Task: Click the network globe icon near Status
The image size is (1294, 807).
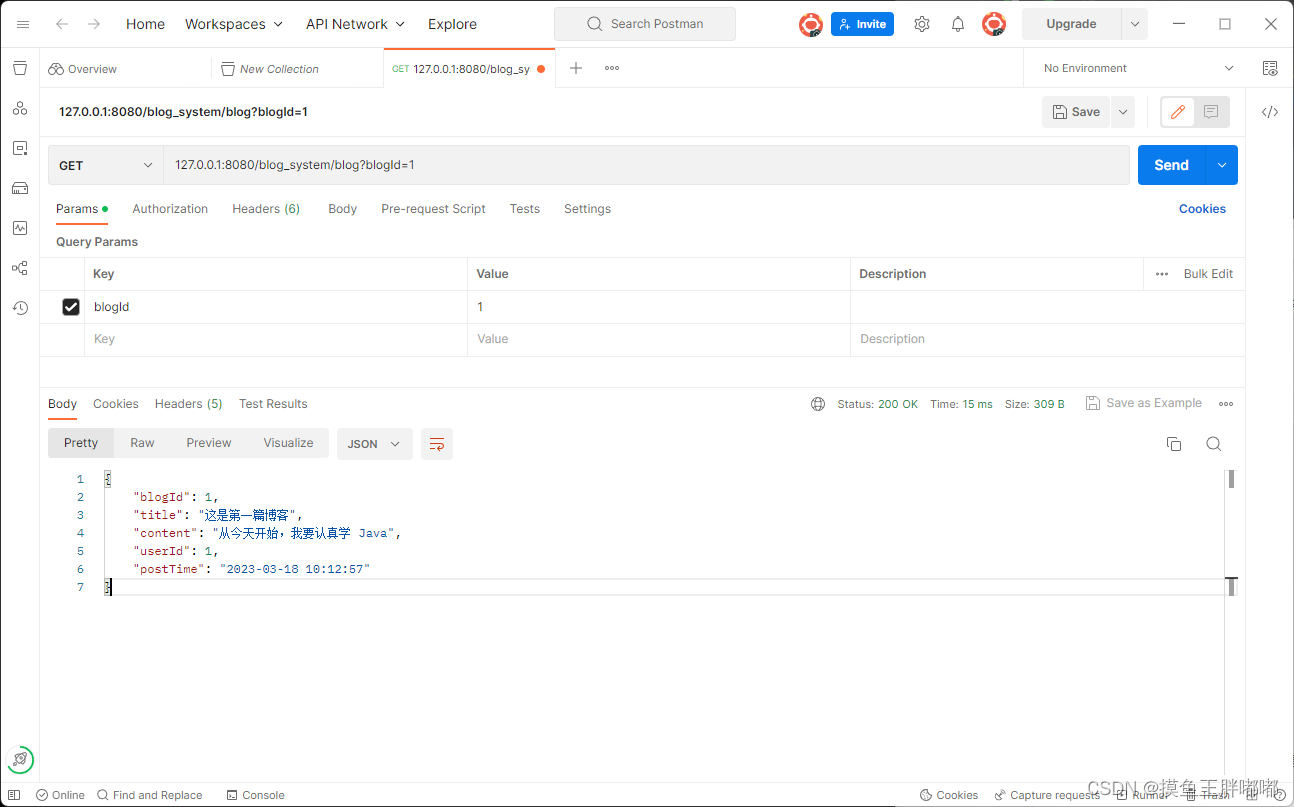Action: click(x=818, y=404)
